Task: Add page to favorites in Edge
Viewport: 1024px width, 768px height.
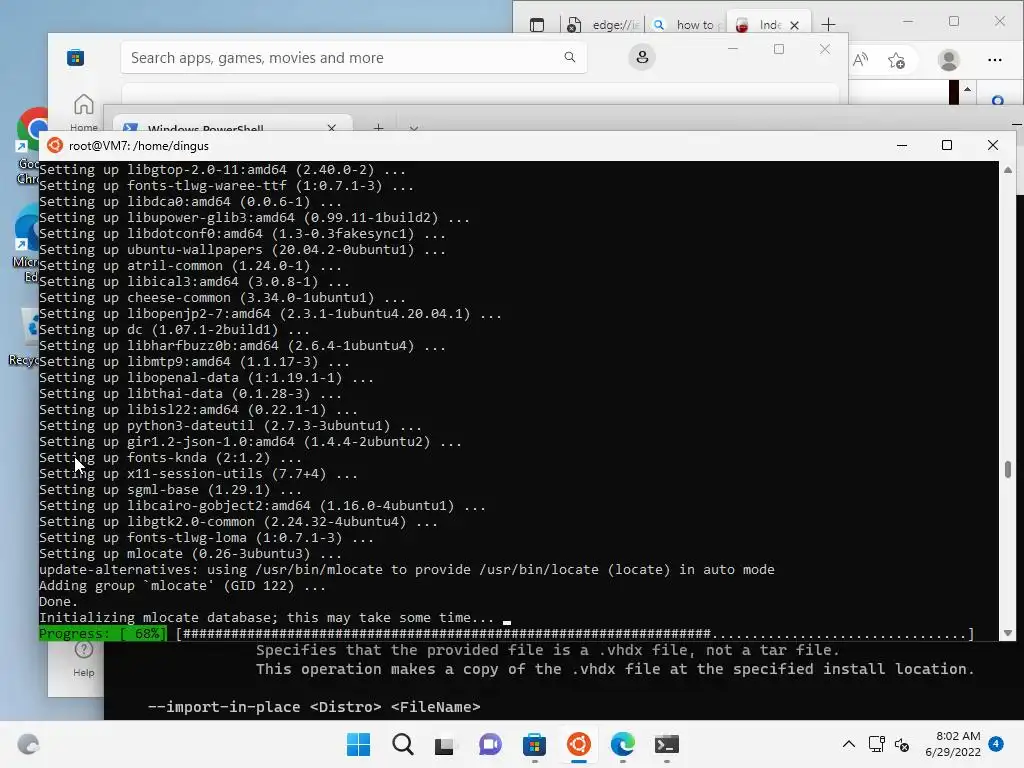Action: pyautogui.click(x=897, y=60)
